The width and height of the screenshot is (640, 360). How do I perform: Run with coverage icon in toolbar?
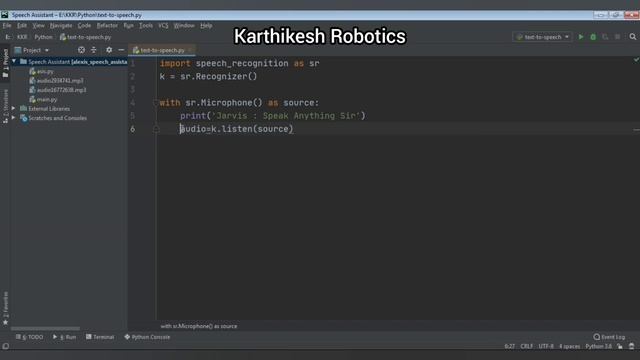(605, 37)
